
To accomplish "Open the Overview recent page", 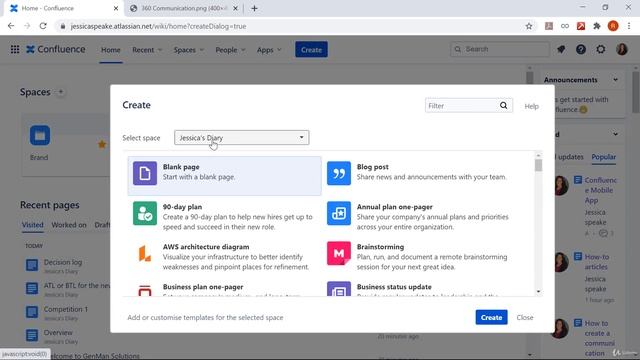I will (x=58, y=333).
